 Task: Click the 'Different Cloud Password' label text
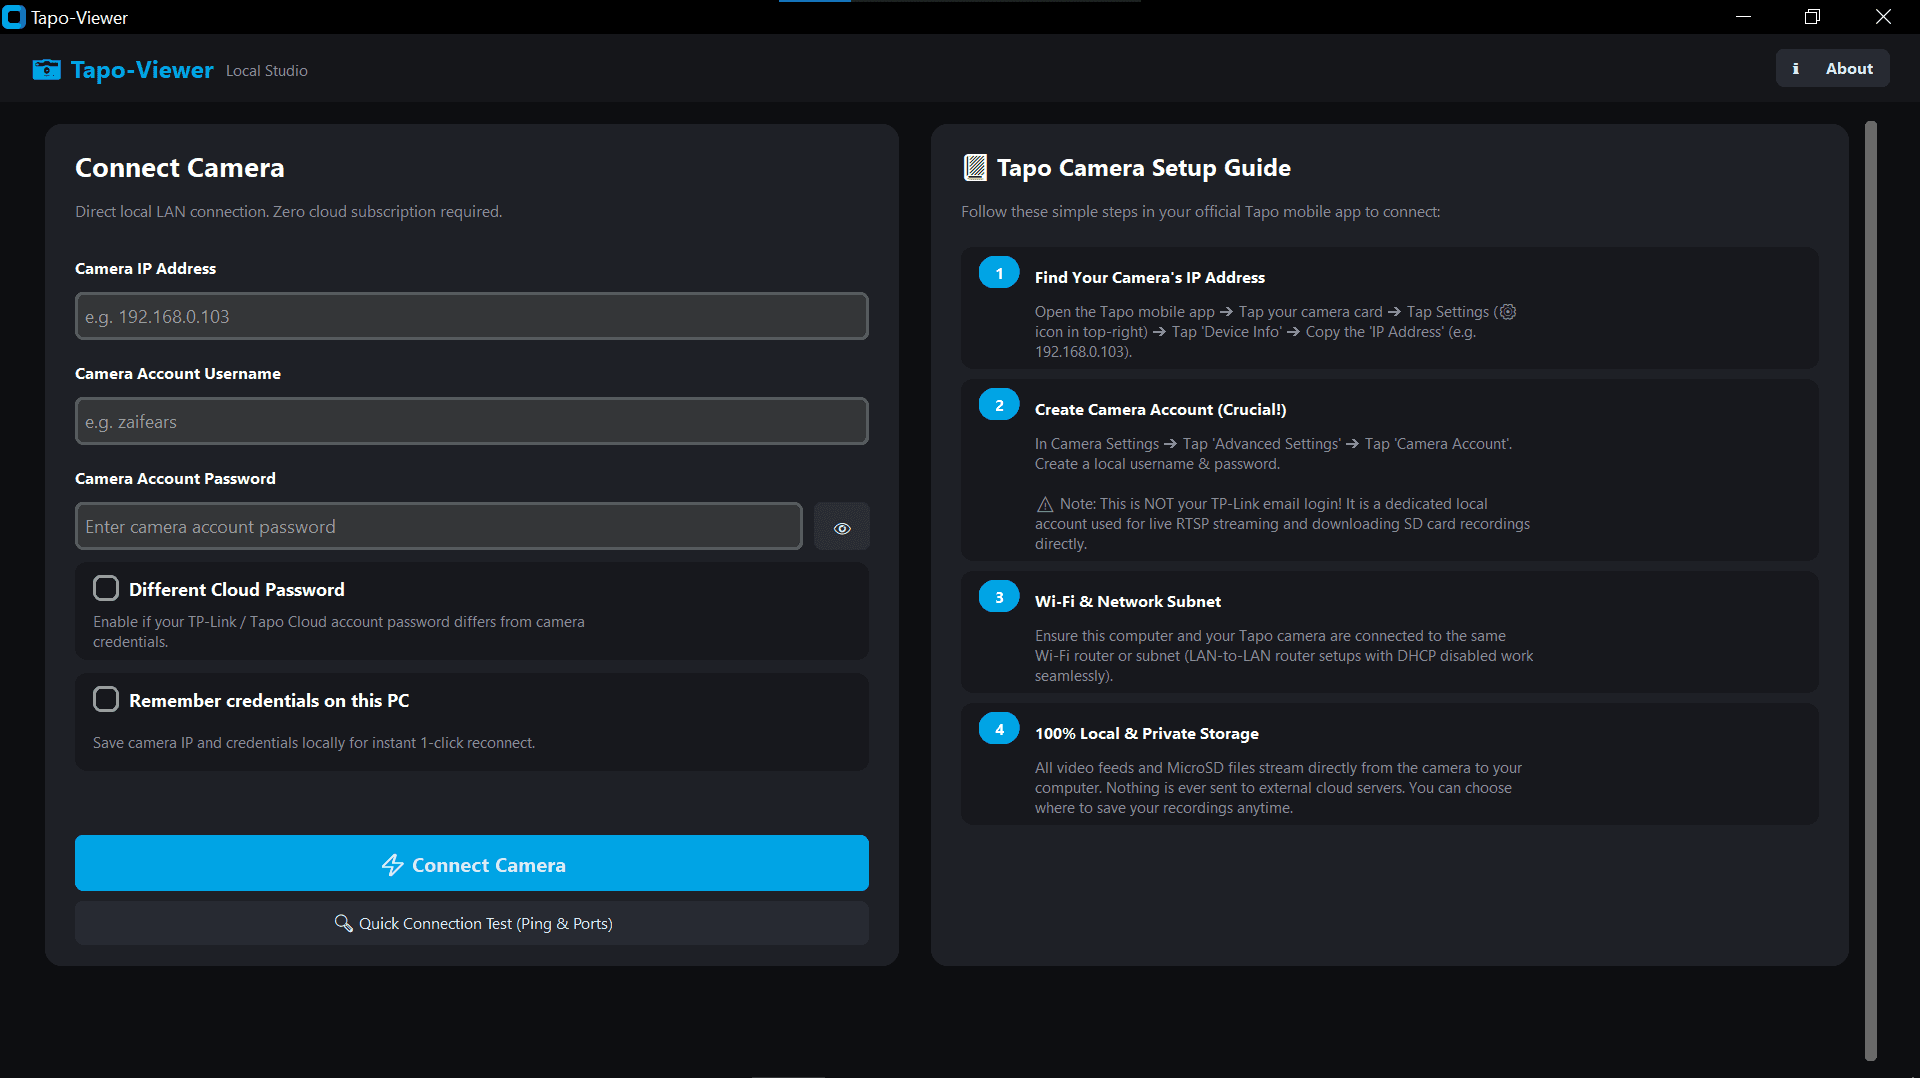pos(237,590)
